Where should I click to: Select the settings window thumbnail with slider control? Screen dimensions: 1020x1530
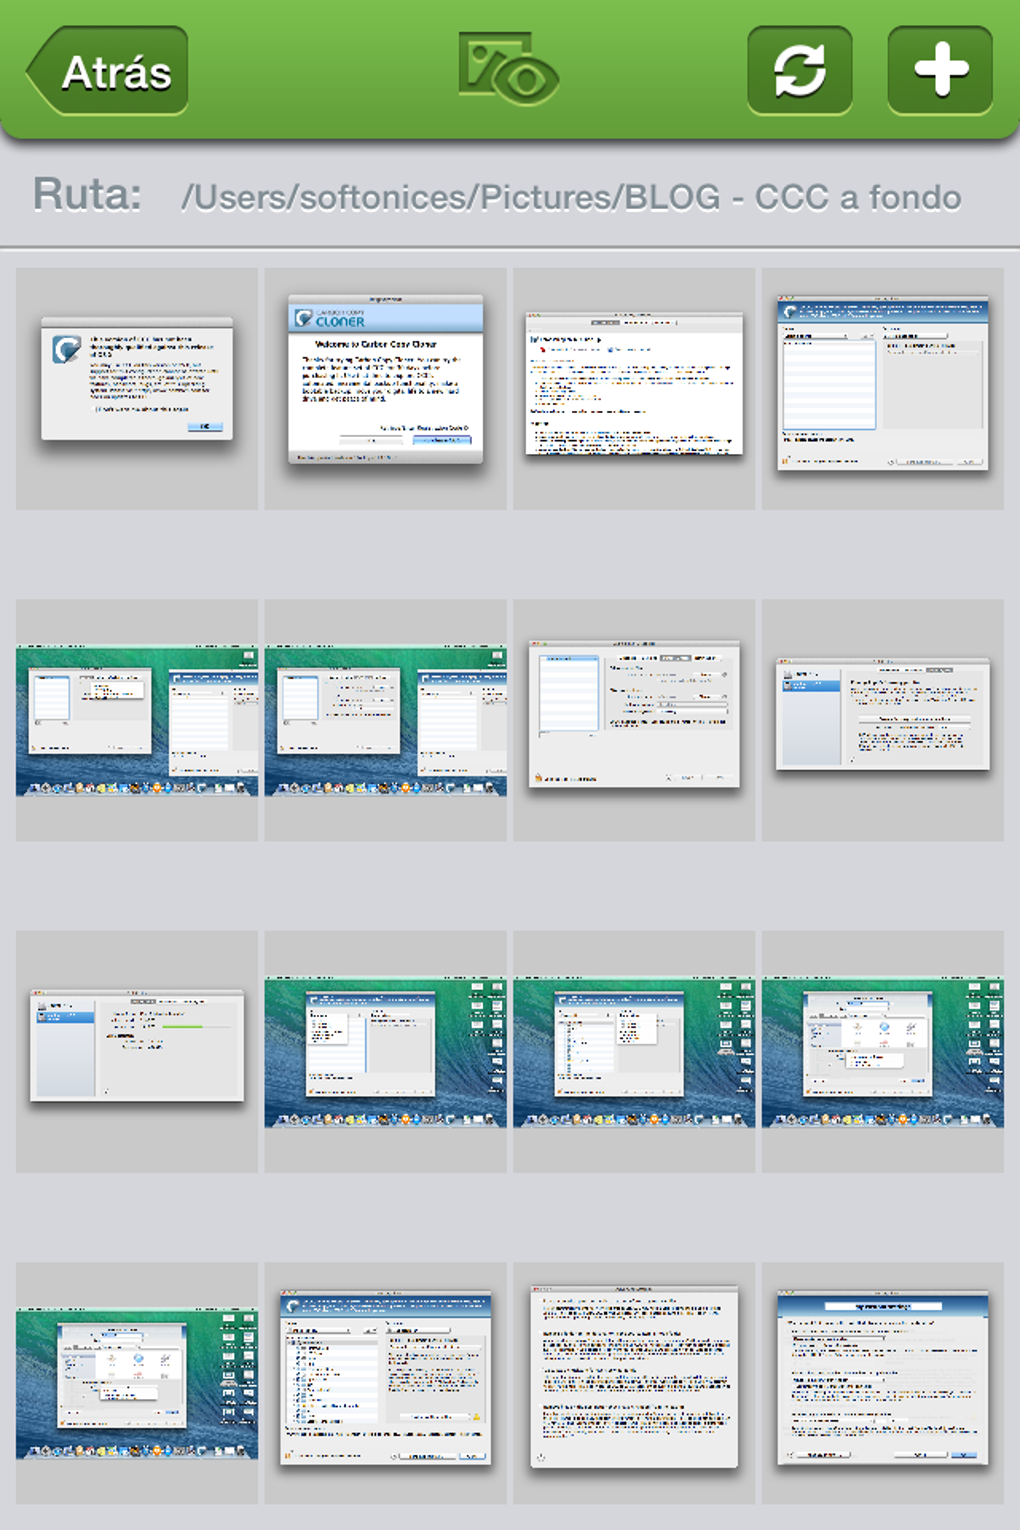(x=635, y=715)
